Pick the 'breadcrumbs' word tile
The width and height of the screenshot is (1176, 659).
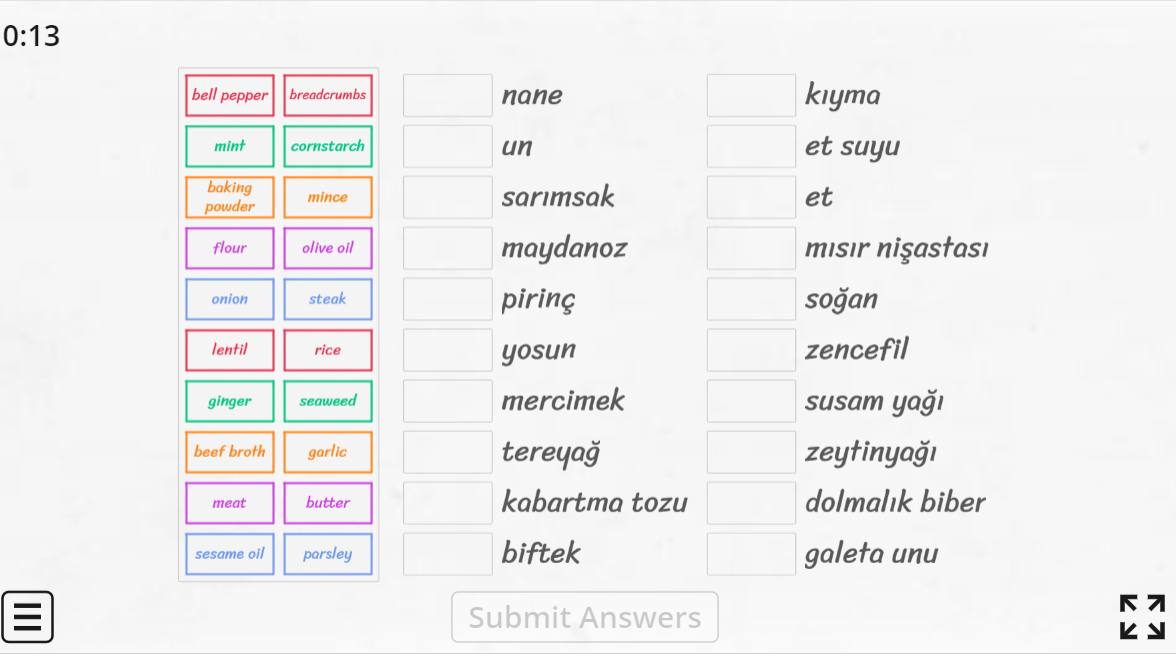328,95
